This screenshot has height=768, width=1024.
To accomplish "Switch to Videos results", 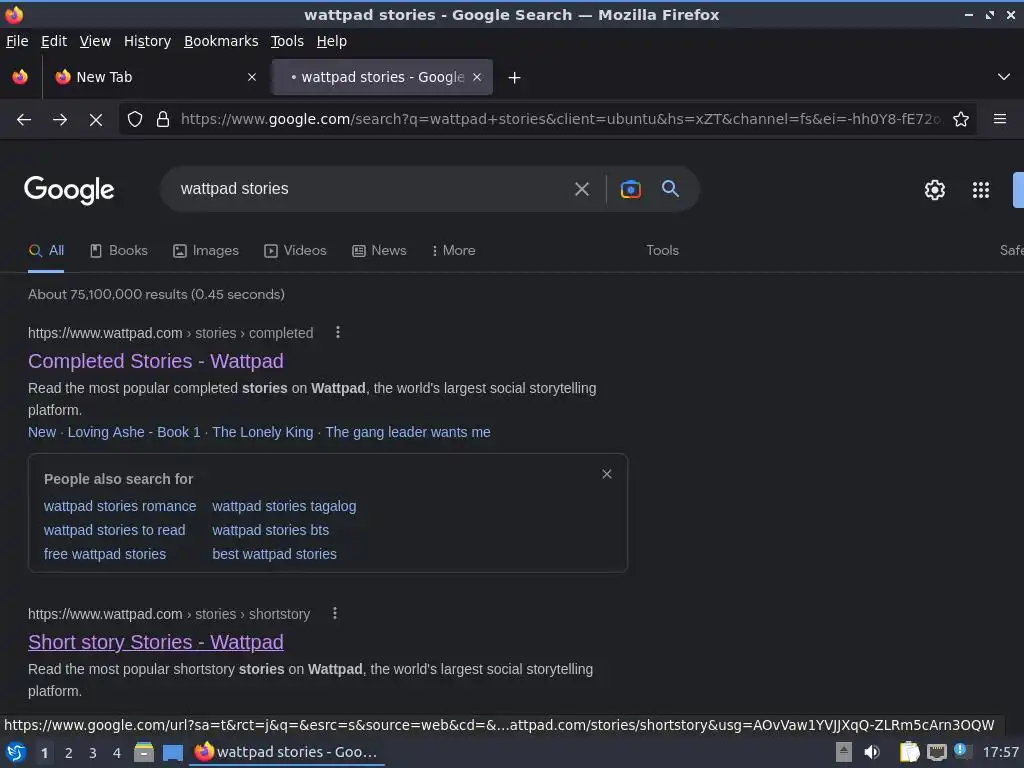I will point(295,251).
